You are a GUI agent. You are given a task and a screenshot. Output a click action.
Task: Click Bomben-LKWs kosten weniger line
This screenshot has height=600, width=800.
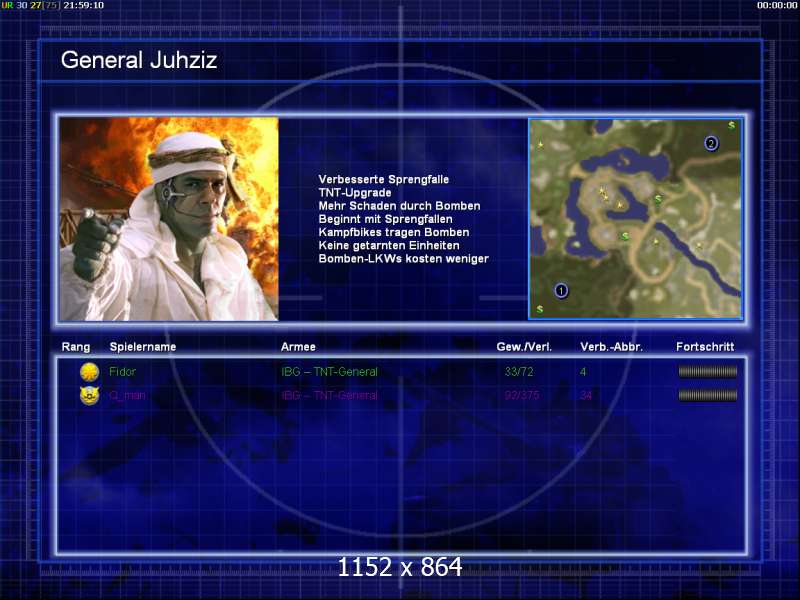point(404,259)
